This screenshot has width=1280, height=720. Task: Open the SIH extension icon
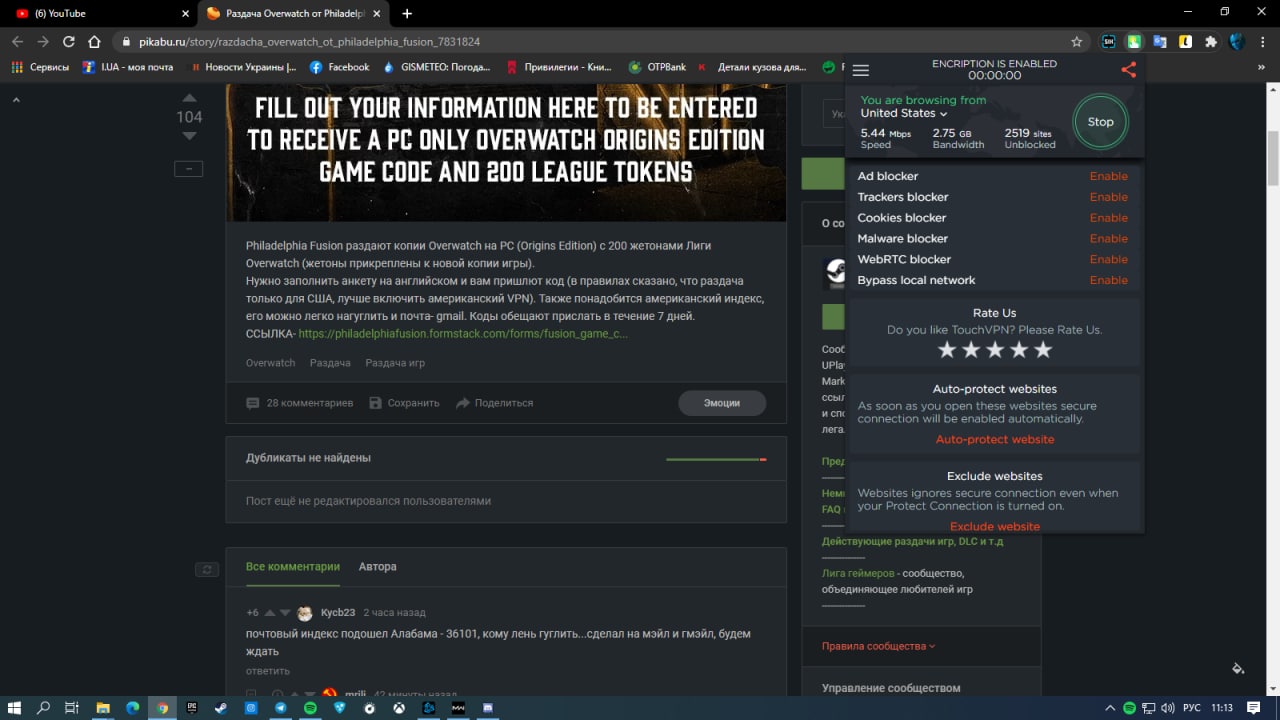(x=1108, y=42)
